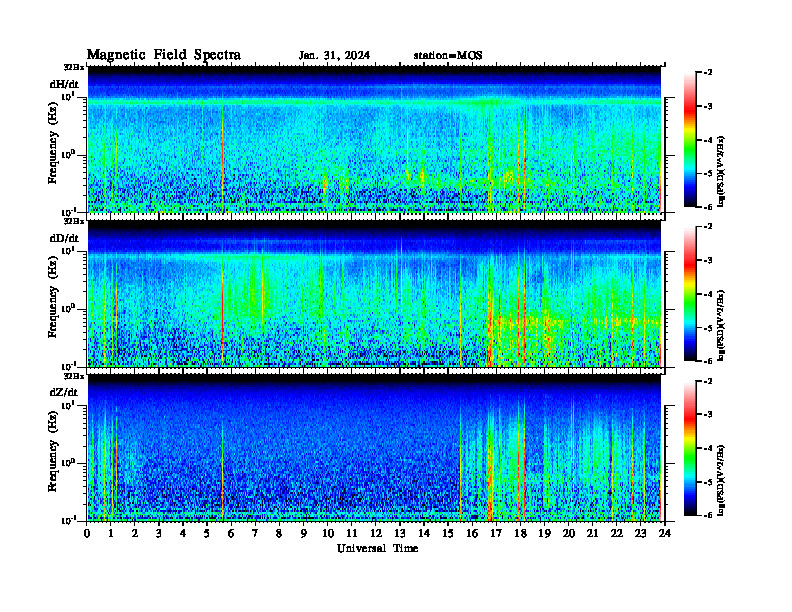The height and width of the screenshot is (612, 792).
Task: Click the 10^1 frequency tick of dD/dt panel
Action: [68, 251]
